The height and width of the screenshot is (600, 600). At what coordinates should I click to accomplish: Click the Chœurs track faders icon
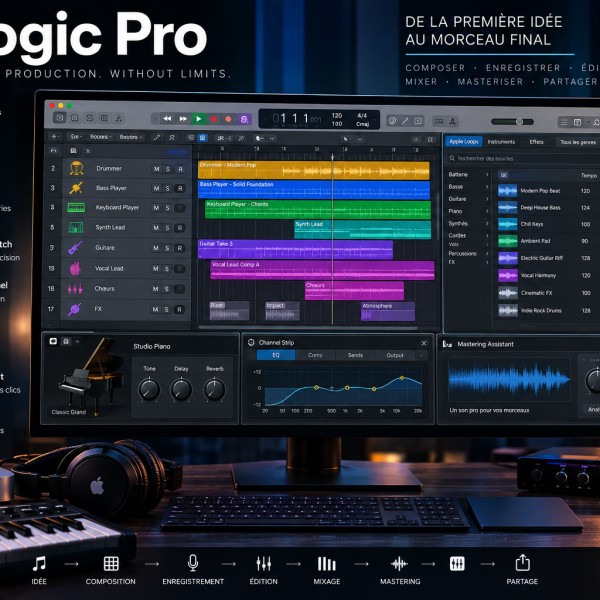(75, 289)
